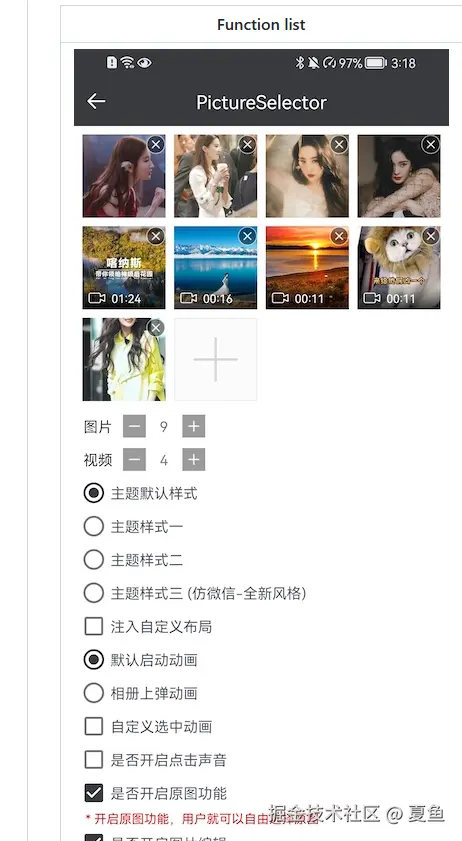Select the 主题样式一 radio option
This screenshot has width=462, height=841.
[93, 526]
